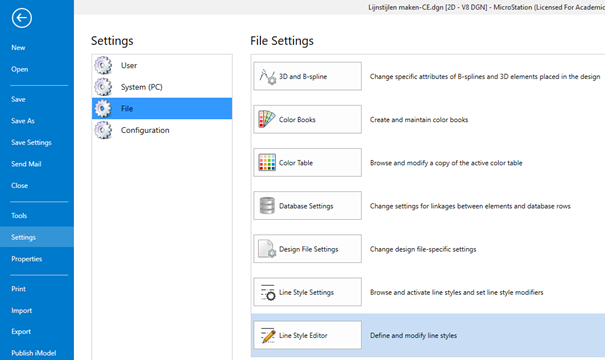
Task: Choose Save Settings in the sidebar
Action: click(x=31, y=142)
